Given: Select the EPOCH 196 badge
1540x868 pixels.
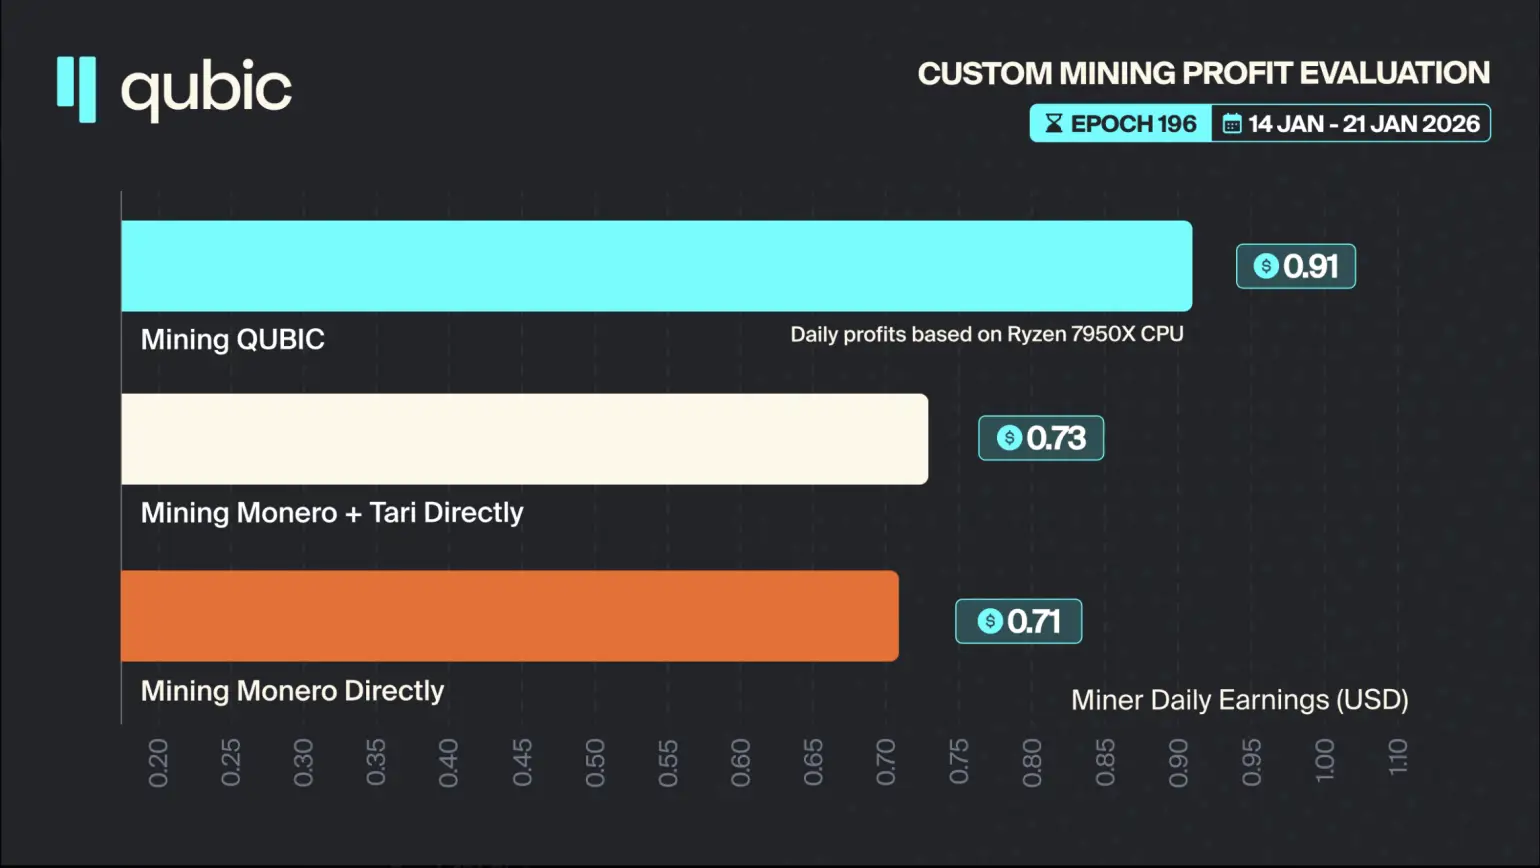Looking at the screenshot, I should tap(1121, 123).
